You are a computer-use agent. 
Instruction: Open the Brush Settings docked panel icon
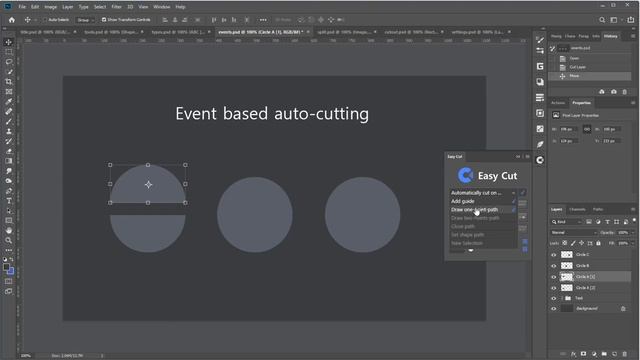[540, 40]
